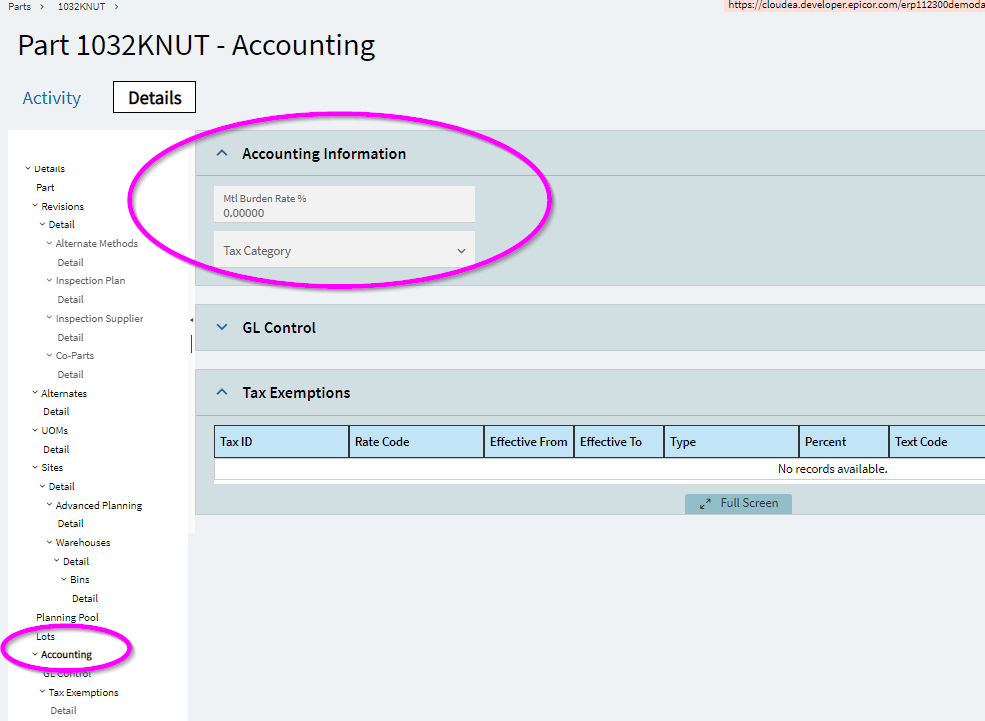The height and width of the screenshot is (721, 985).
Task: Sort by the Tax ID column header
Action: pos(281,442)
